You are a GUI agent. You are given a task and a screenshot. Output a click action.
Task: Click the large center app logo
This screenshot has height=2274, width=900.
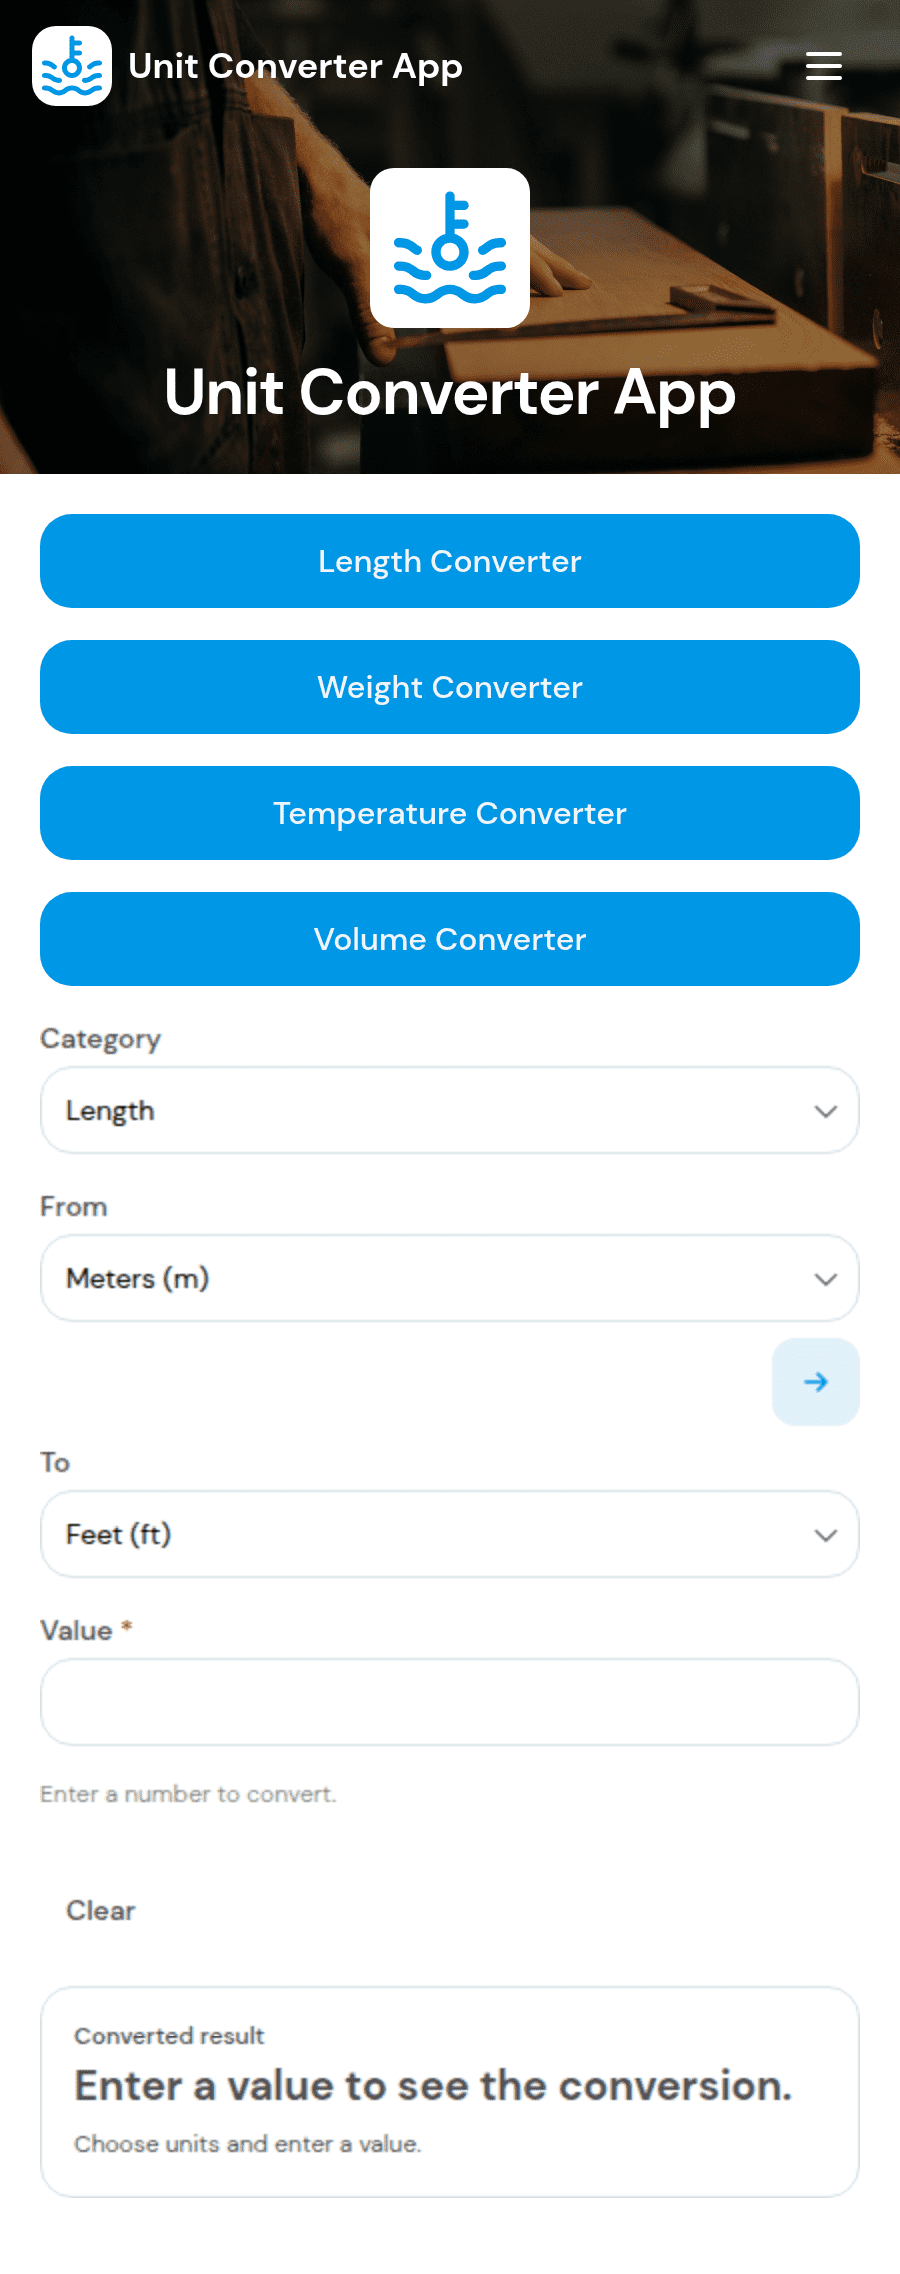tap(450, 248)
